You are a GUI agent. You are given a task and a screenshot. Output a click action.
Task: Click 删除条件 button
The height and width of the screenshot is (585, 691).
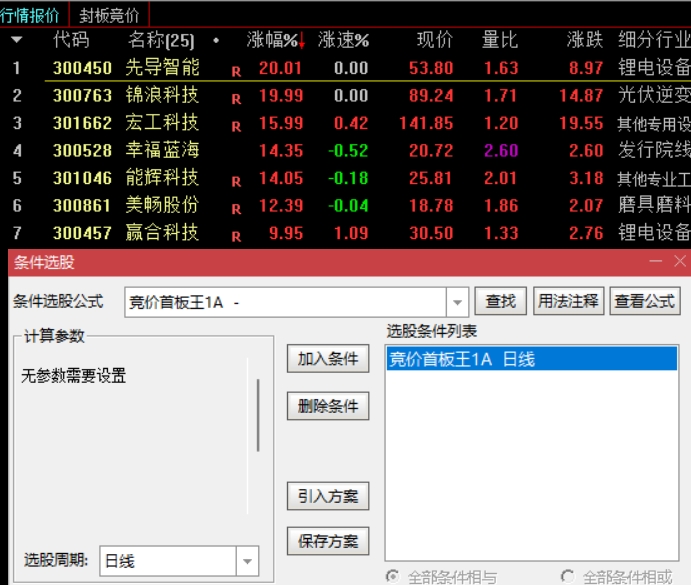pos(328,406)
